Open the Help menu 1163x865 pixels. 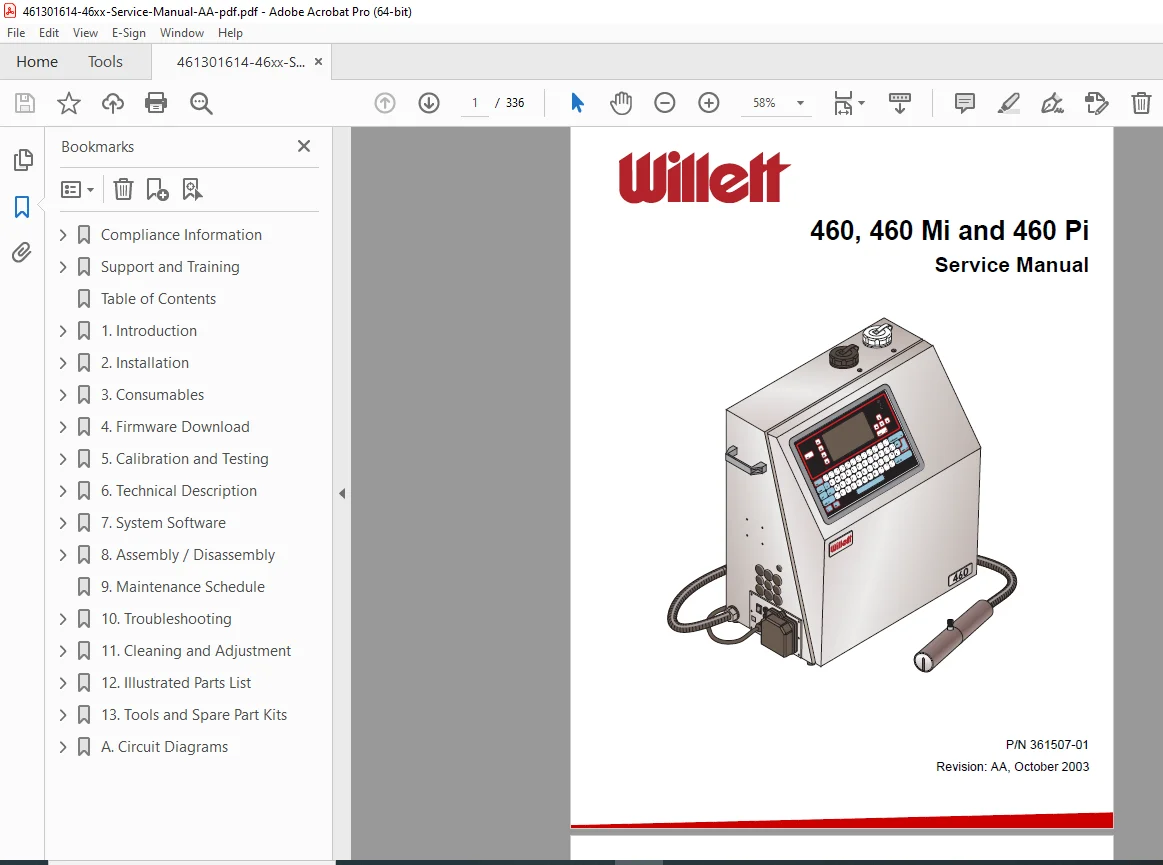tap(230, 33)
